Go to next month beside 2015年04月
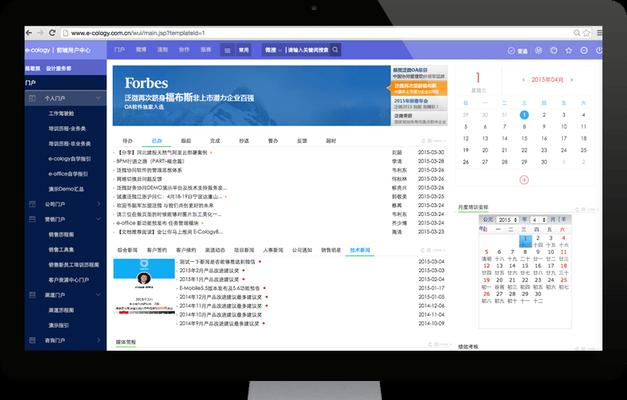627x400 pixels. point(572,80)
